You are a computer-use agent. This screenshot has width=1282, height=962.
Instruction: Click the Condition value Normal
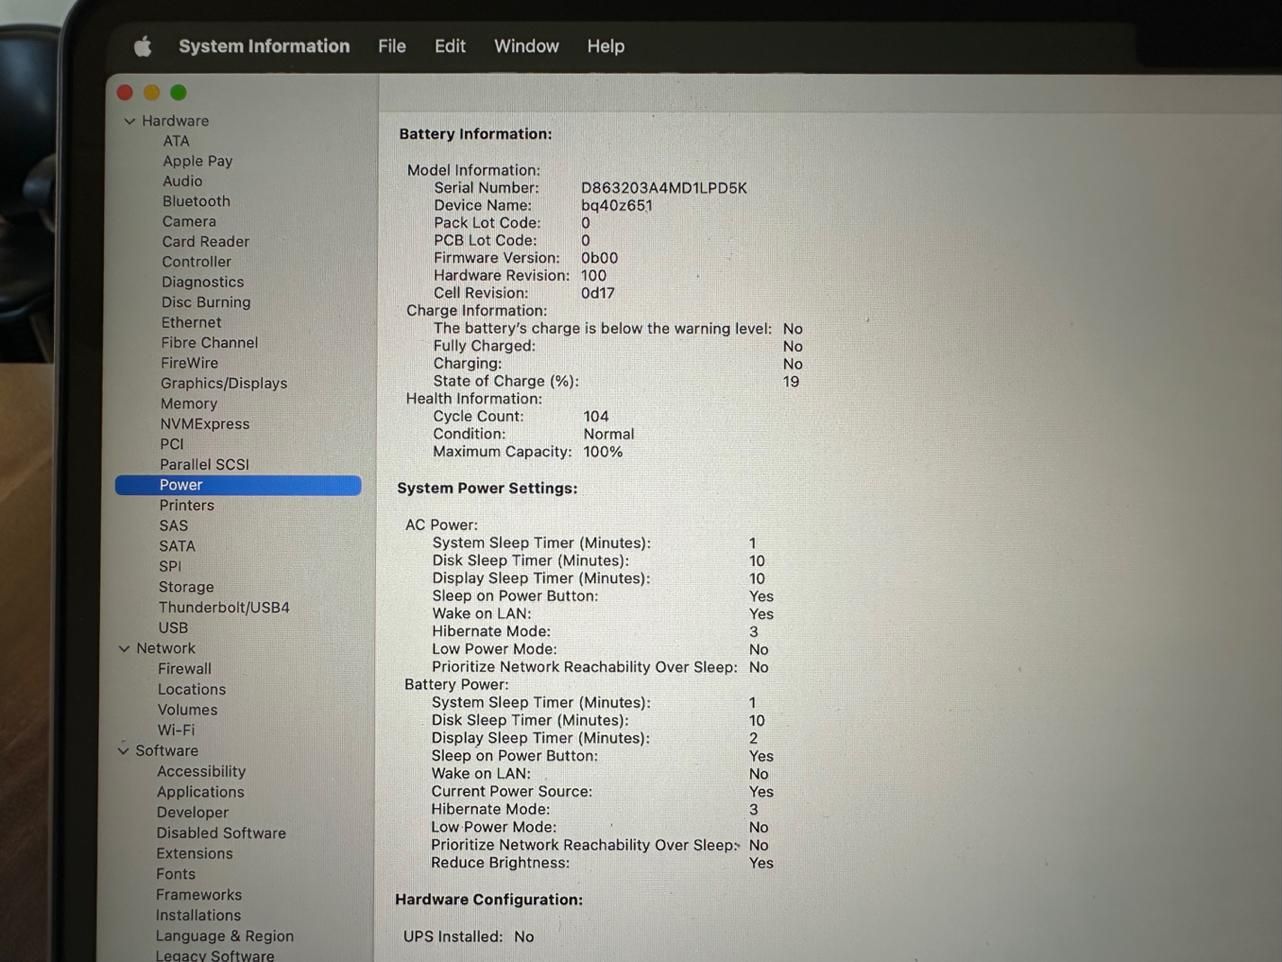coord(609,434)
